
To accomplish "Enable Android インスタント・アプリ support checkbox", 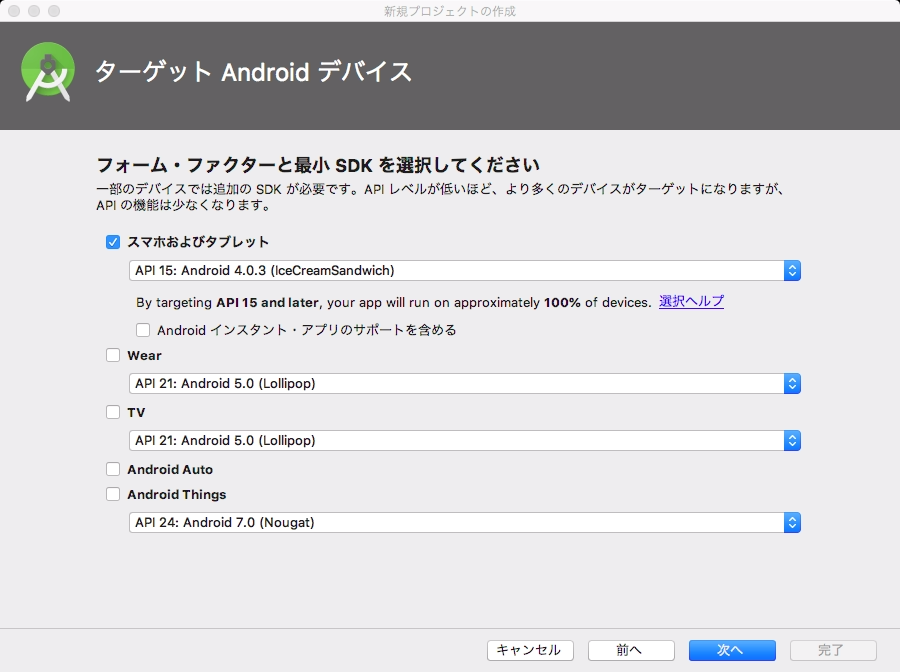I will tap(143, 329).
